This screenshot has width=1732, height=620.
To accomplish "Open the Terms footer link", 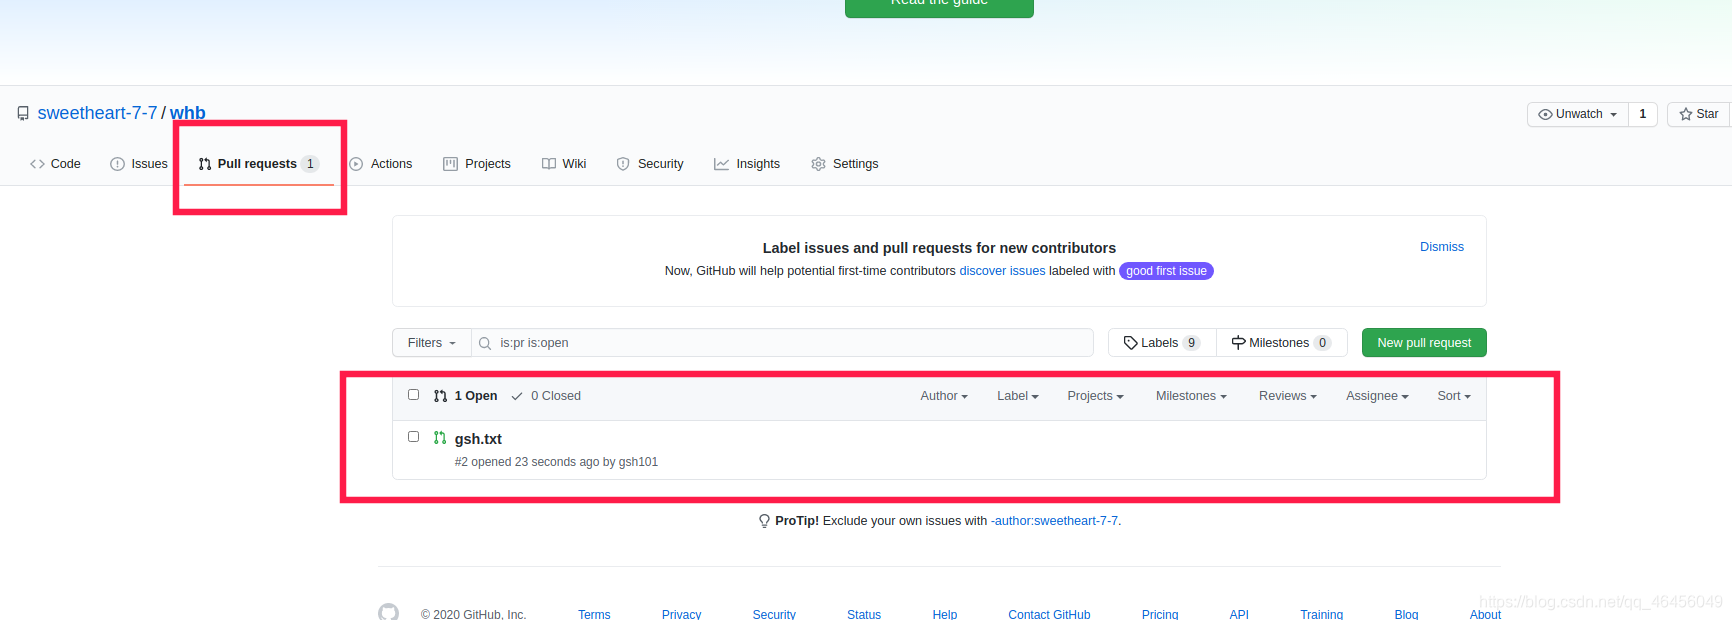I will [x=594, y=614].
